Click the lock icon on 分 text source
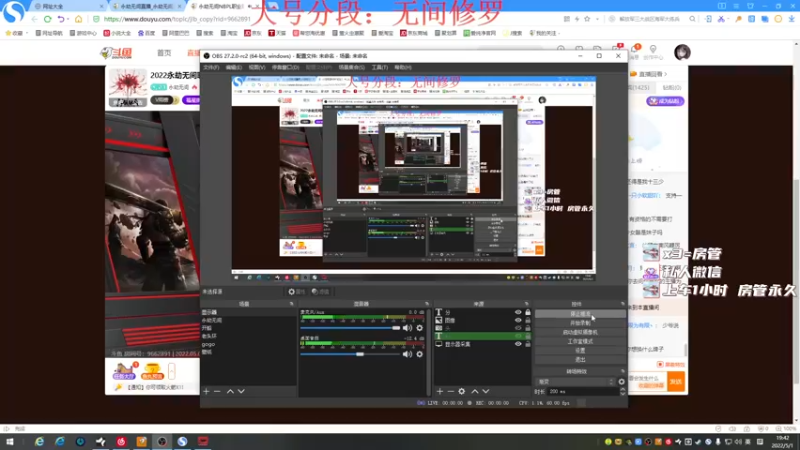 (x=528, y=312)
